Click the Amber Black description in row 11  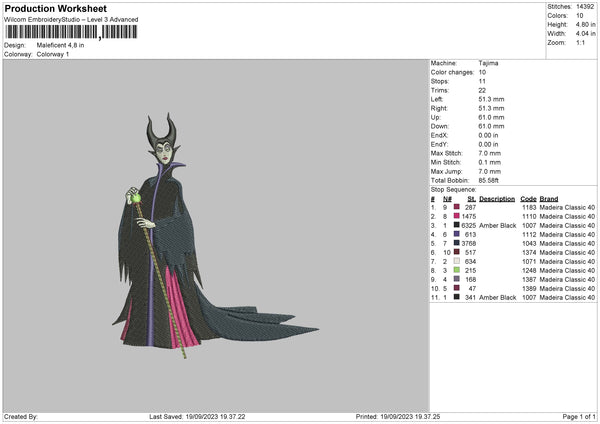tap(497, 297)
